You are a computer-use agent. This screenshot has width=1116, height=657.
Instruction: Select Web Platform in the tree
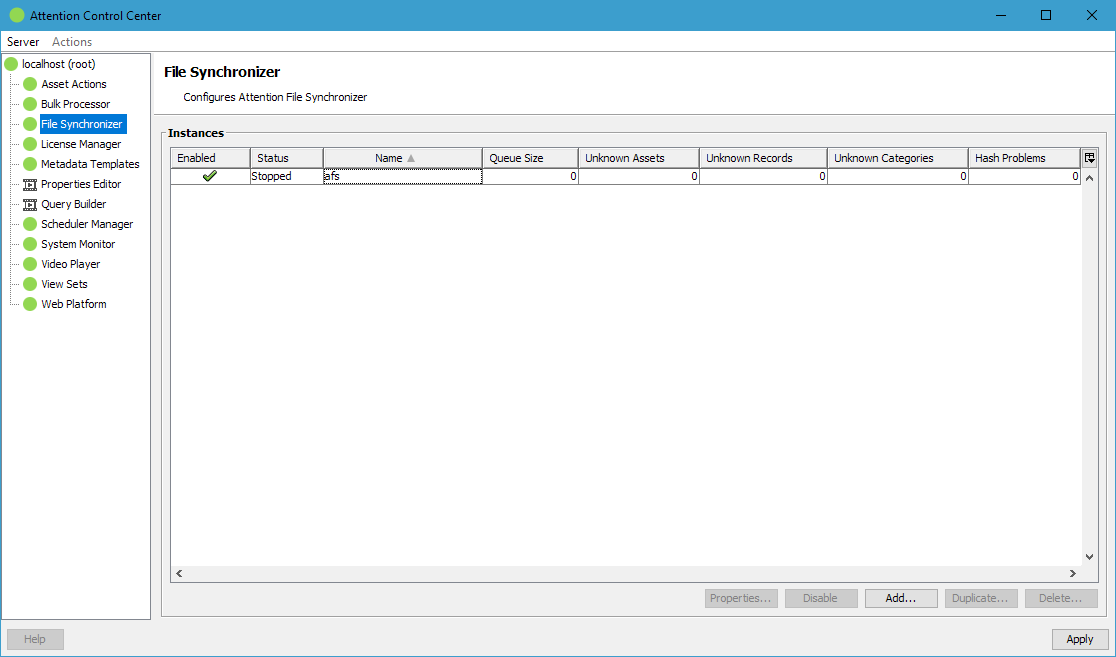[x=74, y=303]
